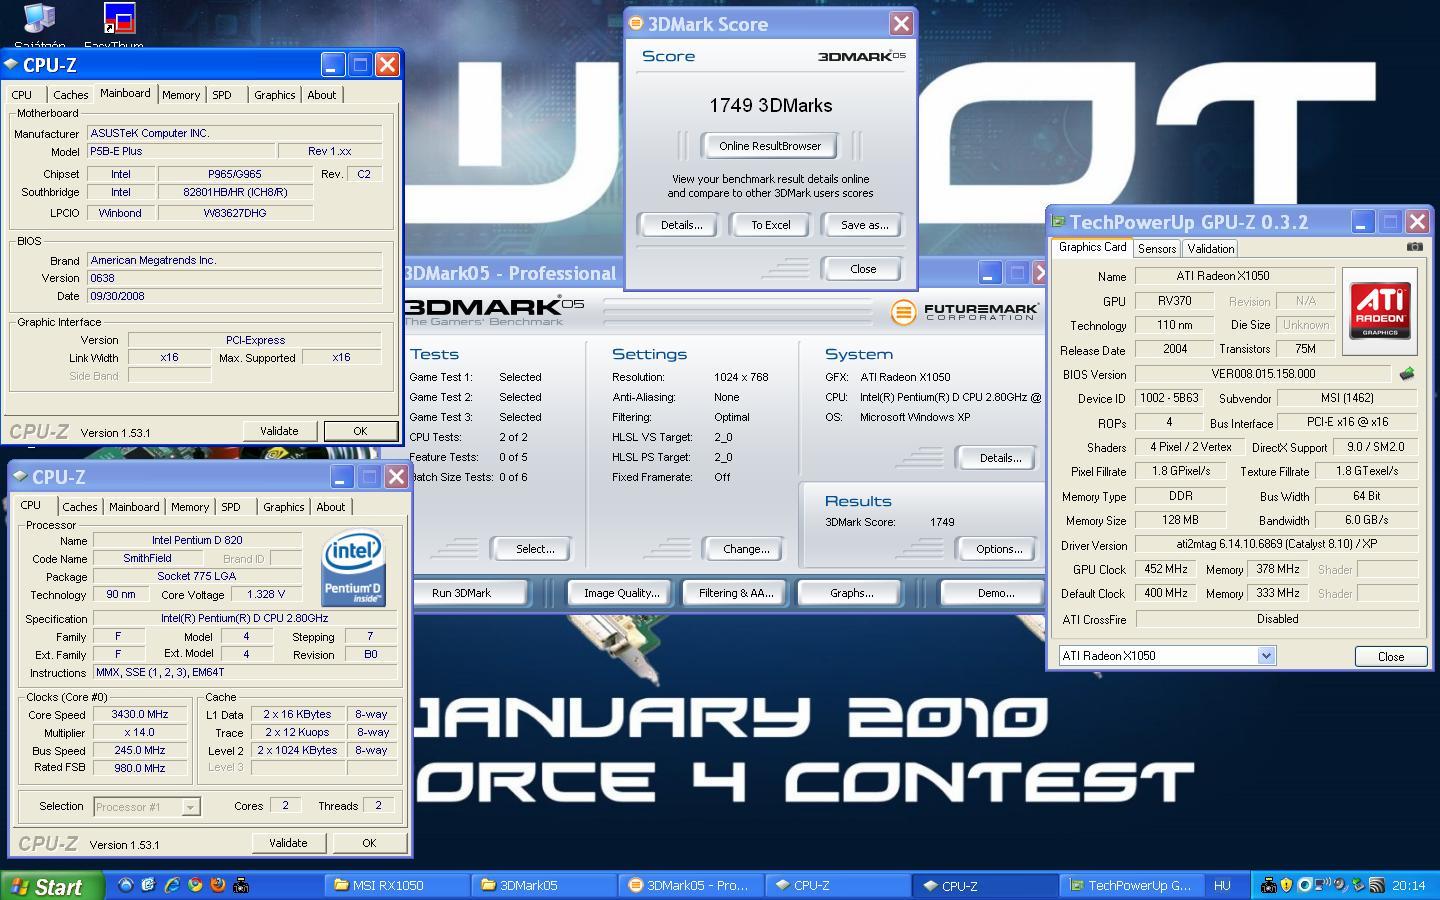Launch Internet Explorer from quick launch
The width and height of the screenshot is (1440, 900).
[172, 885]
